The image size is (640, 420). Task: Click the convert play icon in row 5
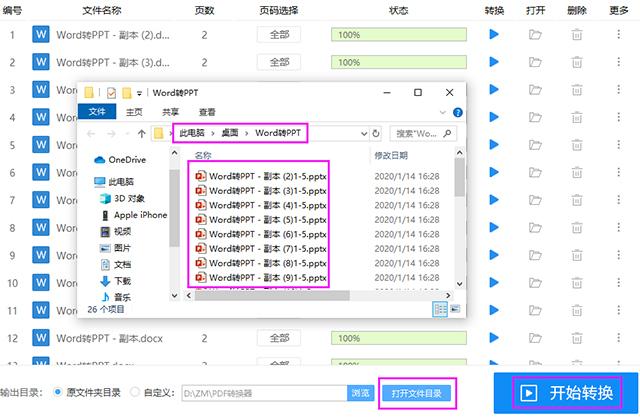pos(494,144)
